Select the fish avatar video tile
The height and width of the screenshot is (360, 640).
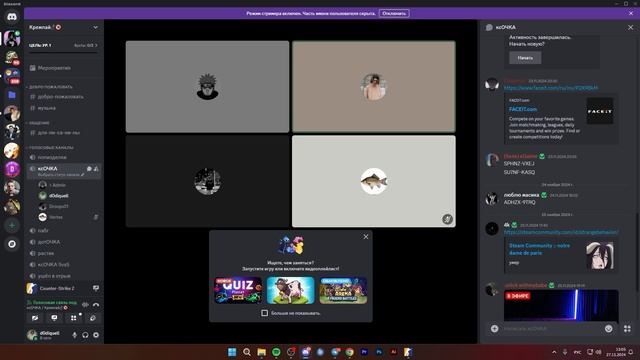pos(374,181)
